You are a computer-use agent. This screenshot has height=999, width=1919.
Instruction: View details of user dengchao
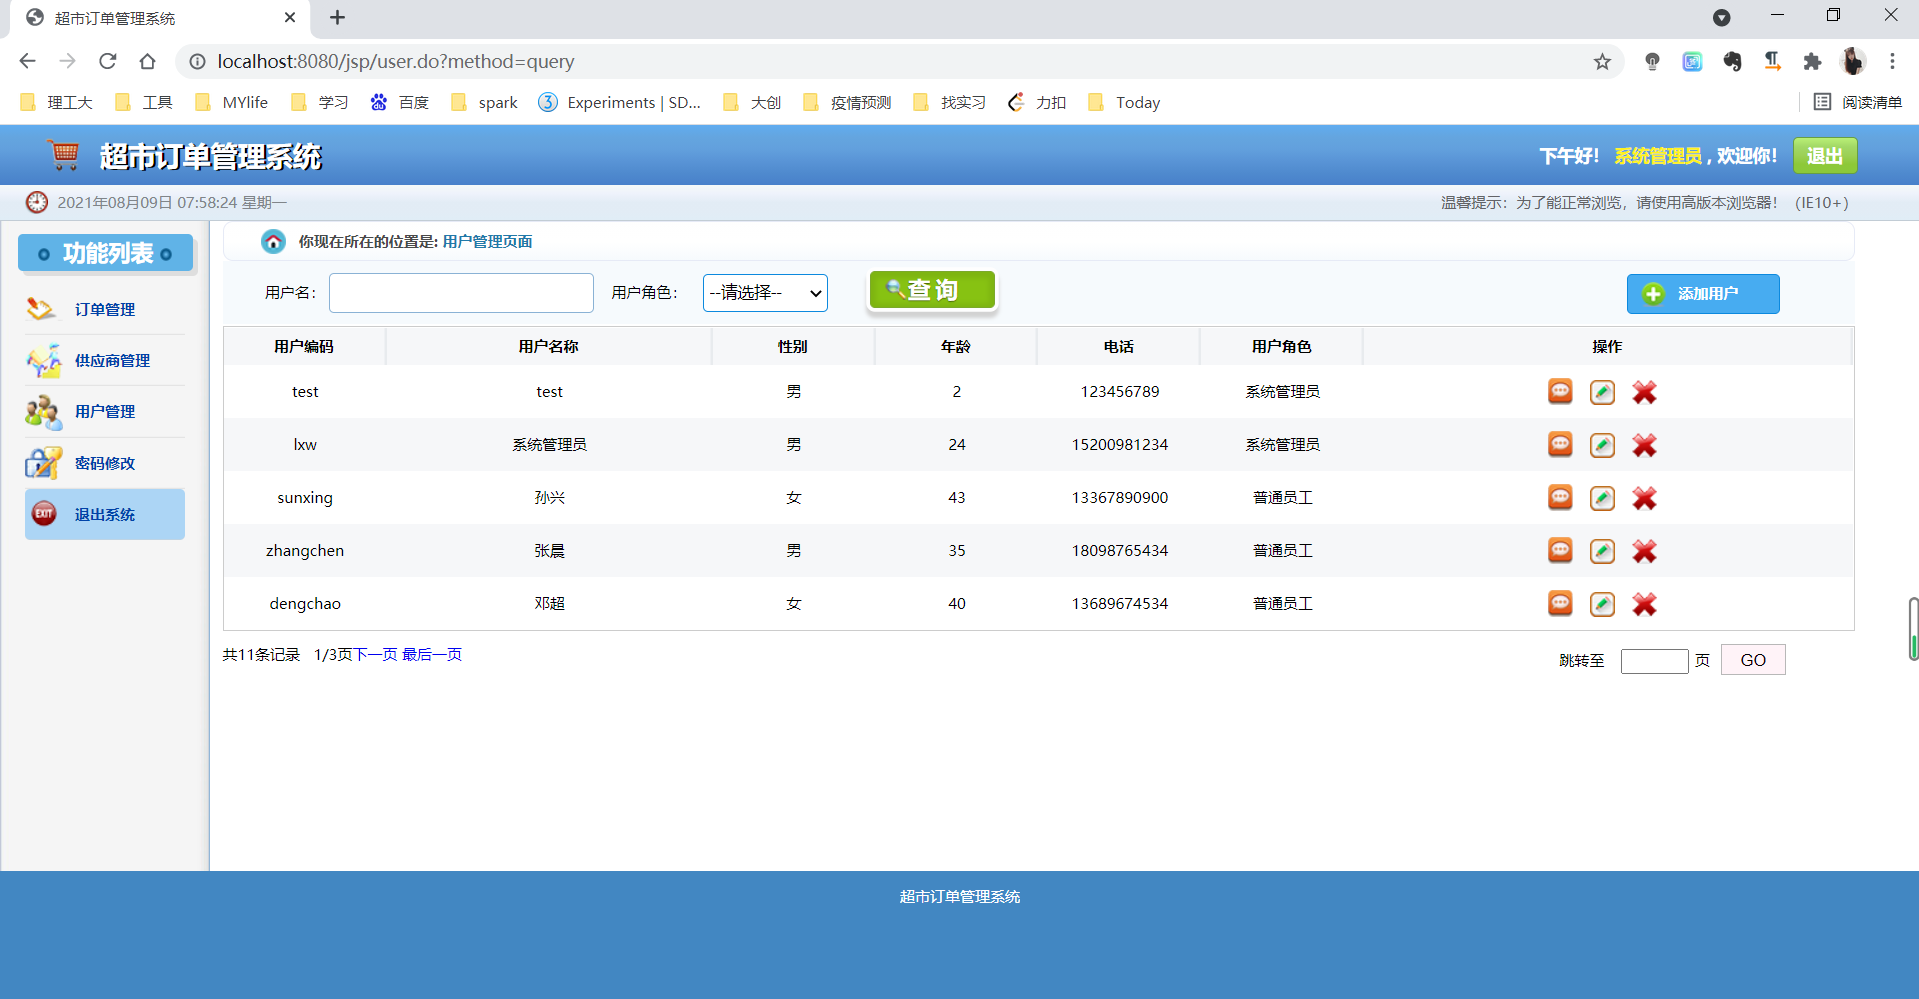coord(1560,603)
